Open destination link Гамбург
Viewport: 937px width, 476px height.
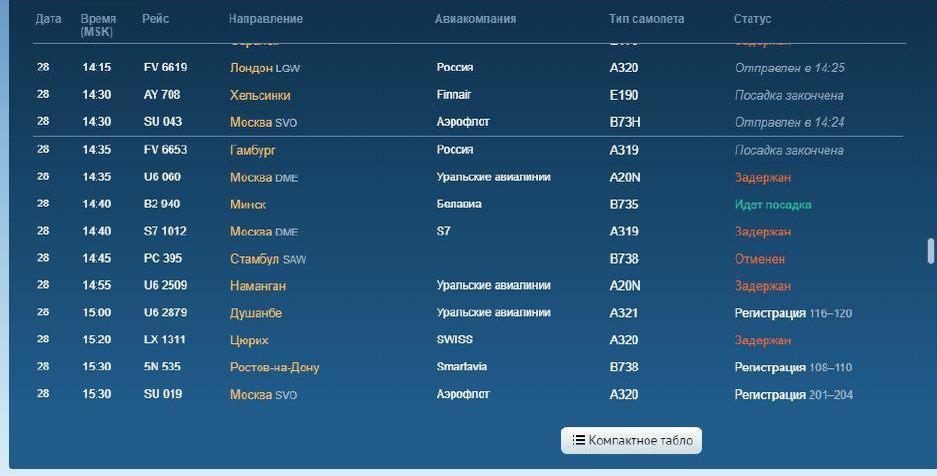[253, 151]
